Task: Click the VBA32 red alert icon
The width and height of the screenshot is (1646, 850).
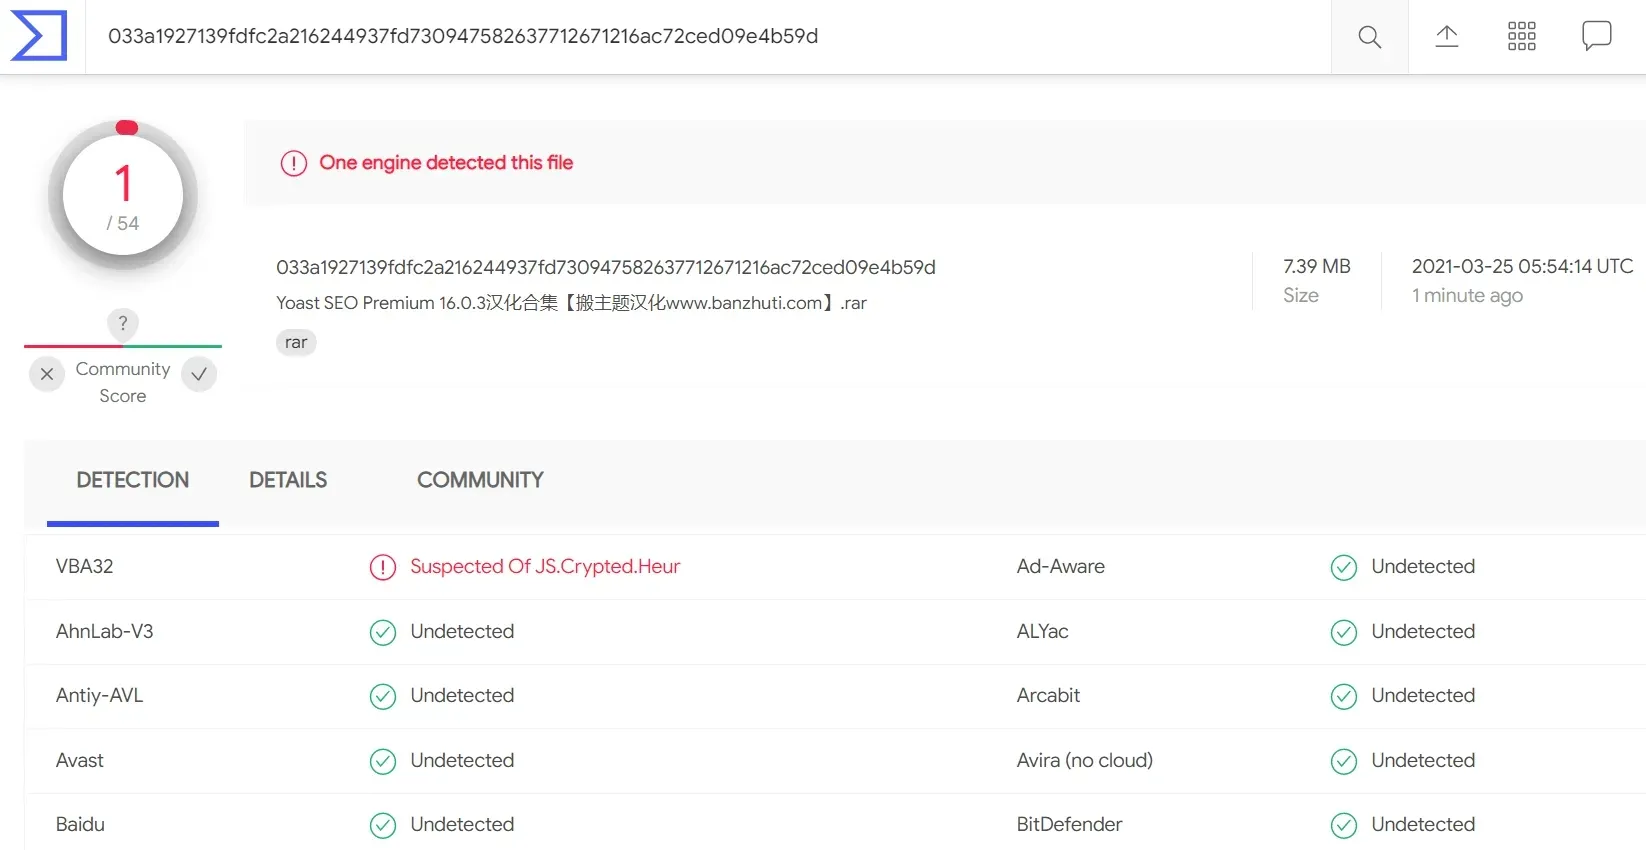Action: tap(383, 567)
